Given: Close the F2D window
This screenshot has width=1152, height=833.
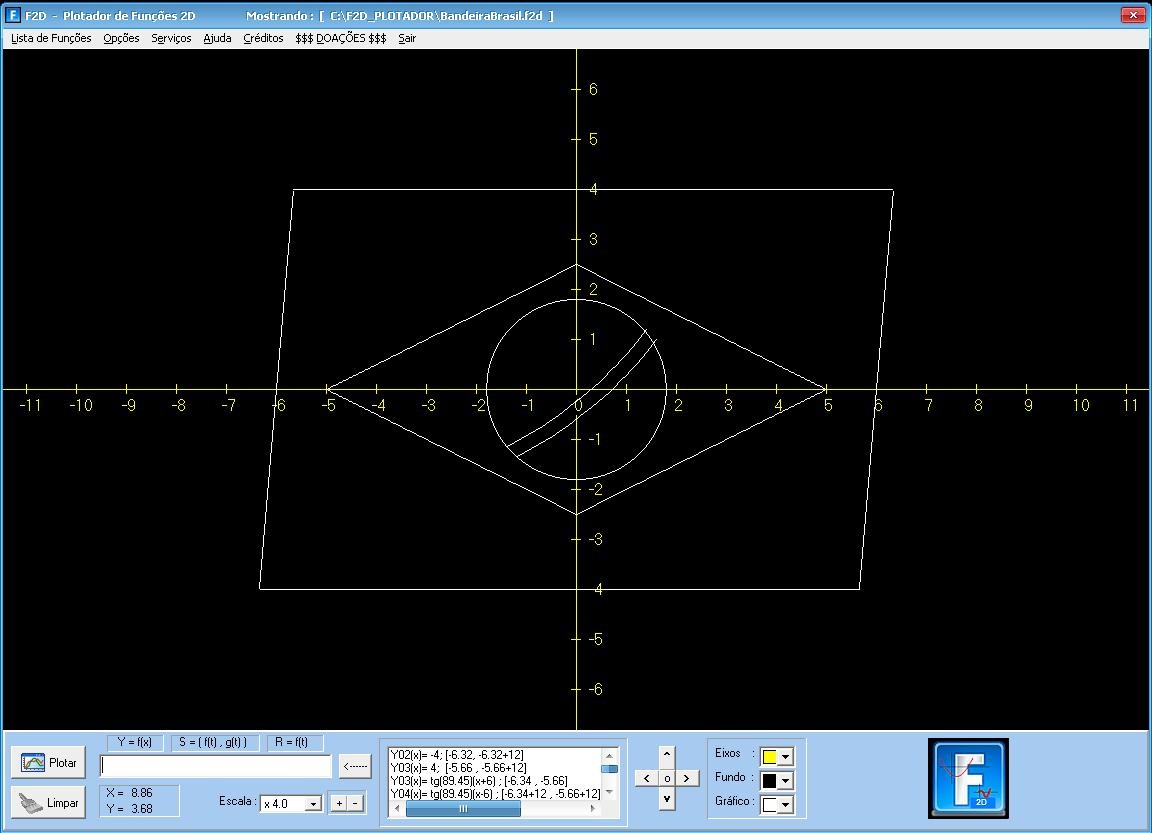Looking at the screenshot, I should [x=1133, y=15].
